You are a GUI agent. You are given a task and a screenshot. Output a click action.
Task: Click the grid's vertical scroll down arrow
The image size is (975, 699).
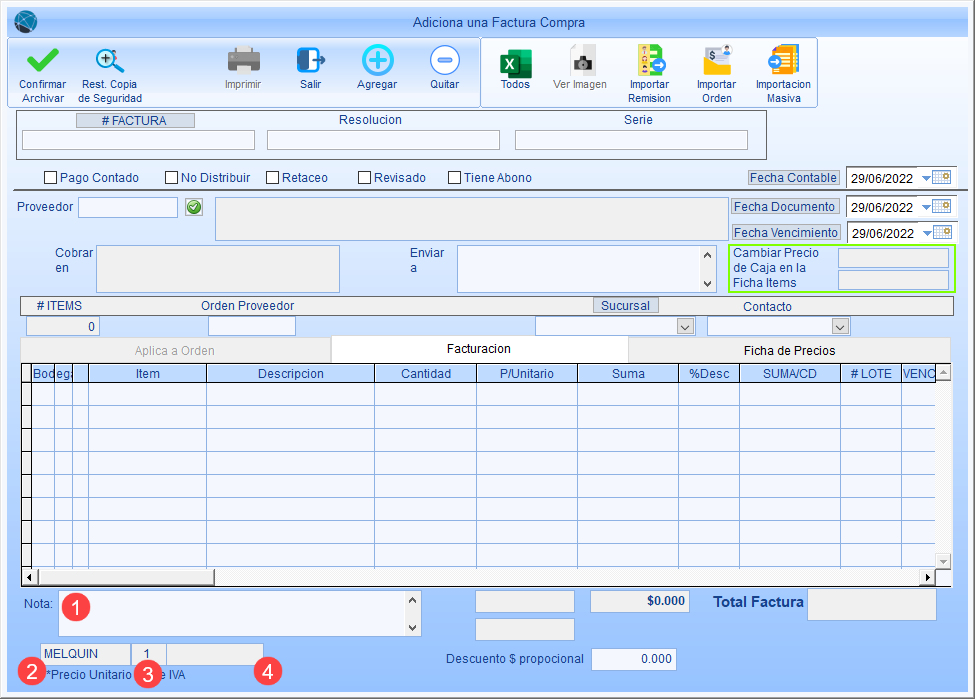pyautogui.click(x=943, y=561)
